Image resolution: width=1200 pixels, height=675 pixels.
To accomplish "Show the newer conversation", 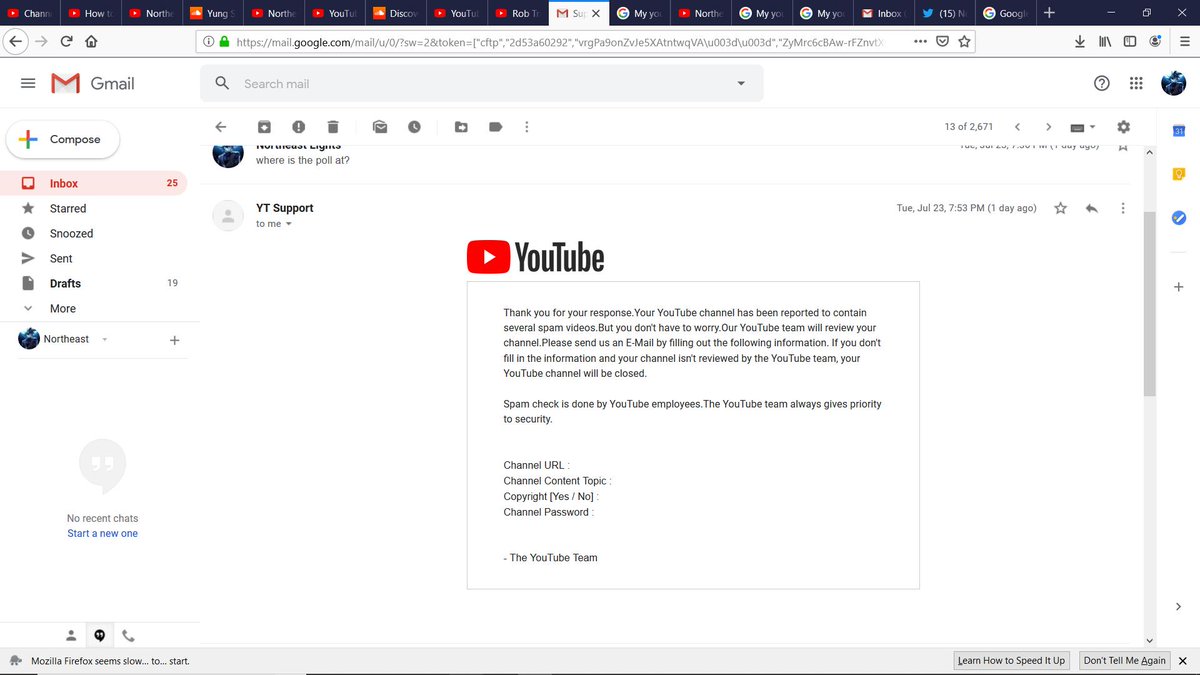I will [1017, 127].
